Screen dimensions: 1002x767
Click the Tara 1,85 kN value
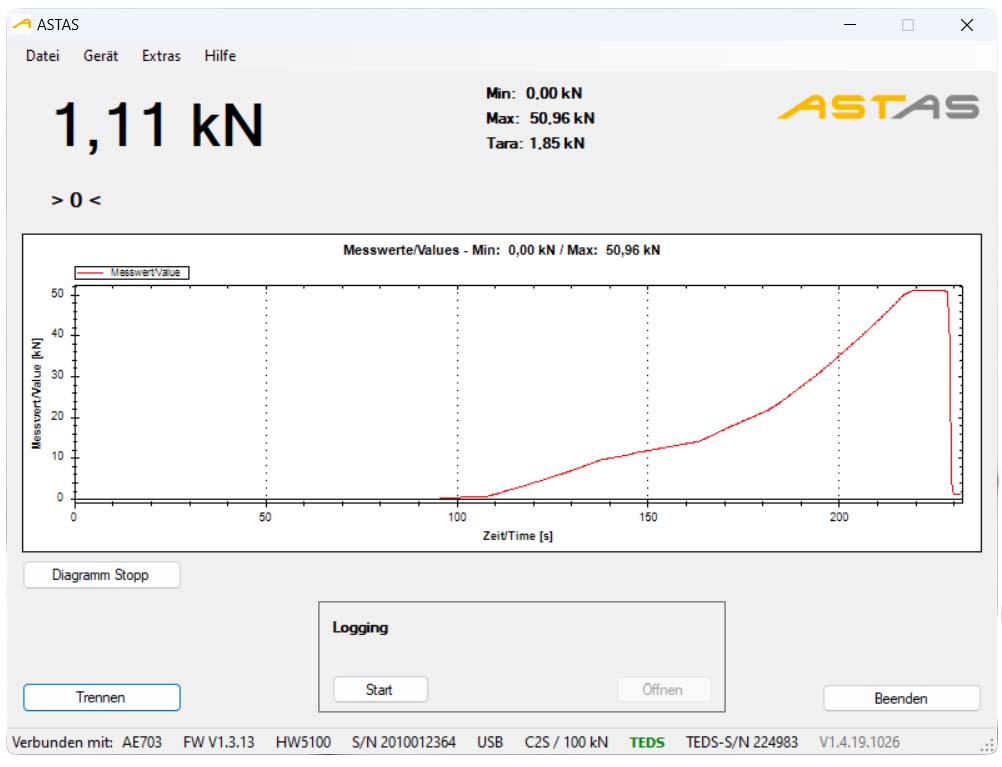tap(535, 143)
